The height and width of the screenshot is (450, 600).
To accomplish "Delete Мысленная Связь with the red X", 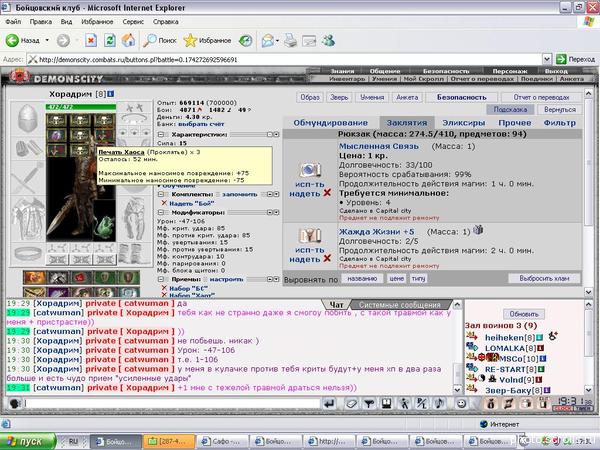I will click(x=325, y=191).
